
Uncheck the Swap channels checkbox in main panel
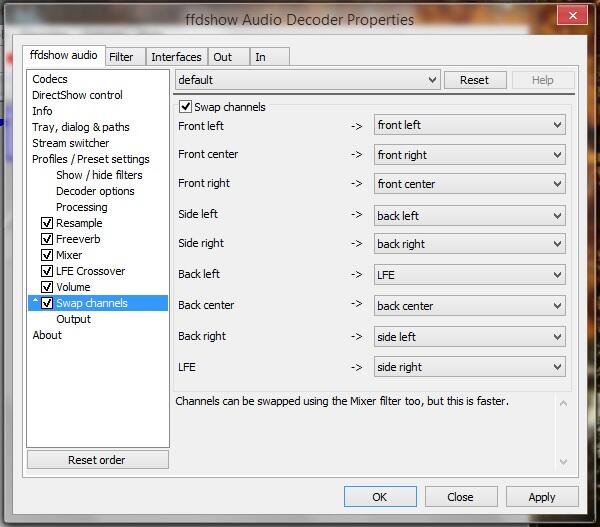click(x=186, y=106)
